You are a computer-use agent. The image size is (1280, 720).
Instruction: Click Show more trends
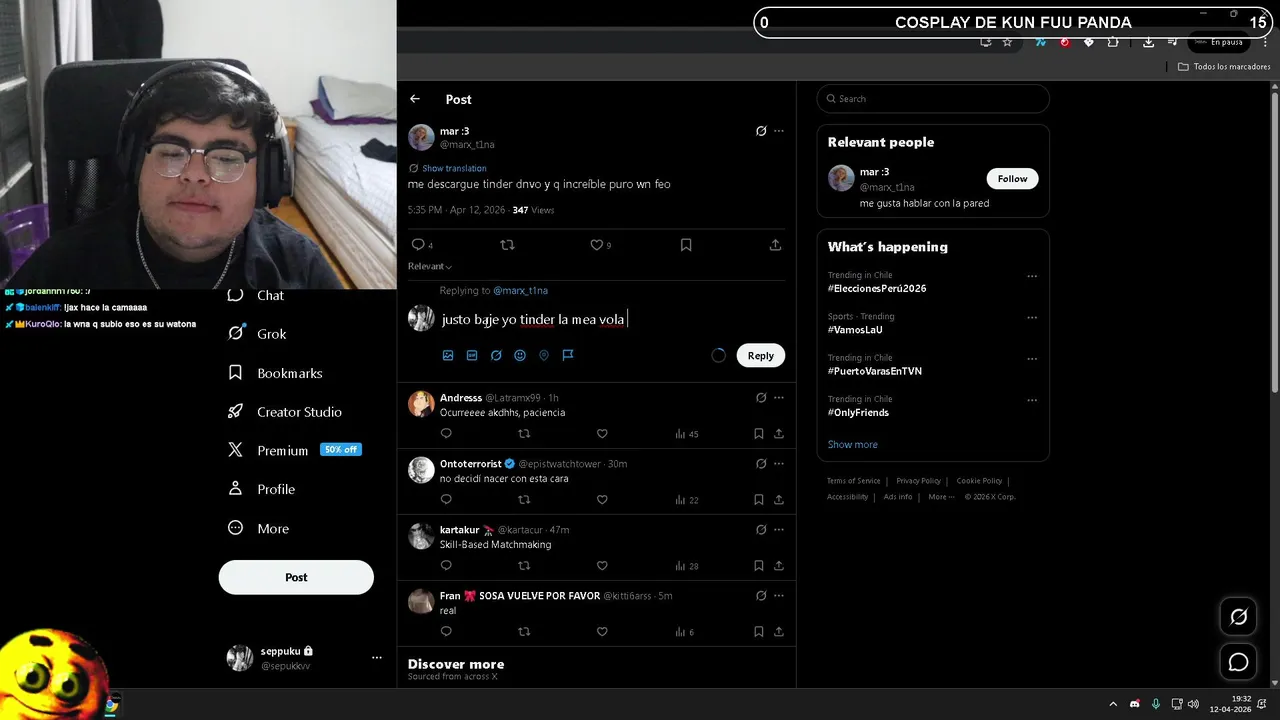[x=853, y=444]
